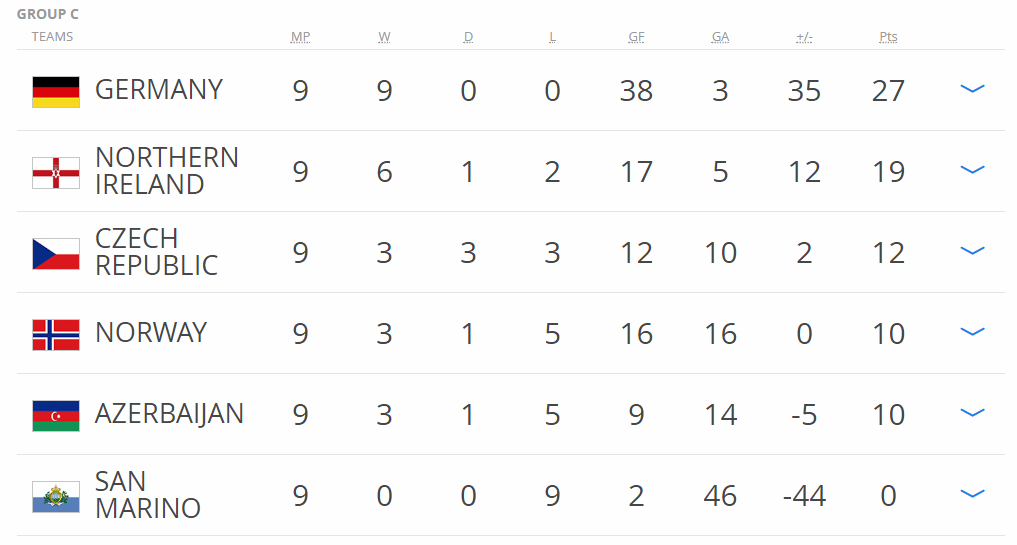Open Norway's row details chevron
Screen dimensions: 1017x545
click(x=972, y=332)
